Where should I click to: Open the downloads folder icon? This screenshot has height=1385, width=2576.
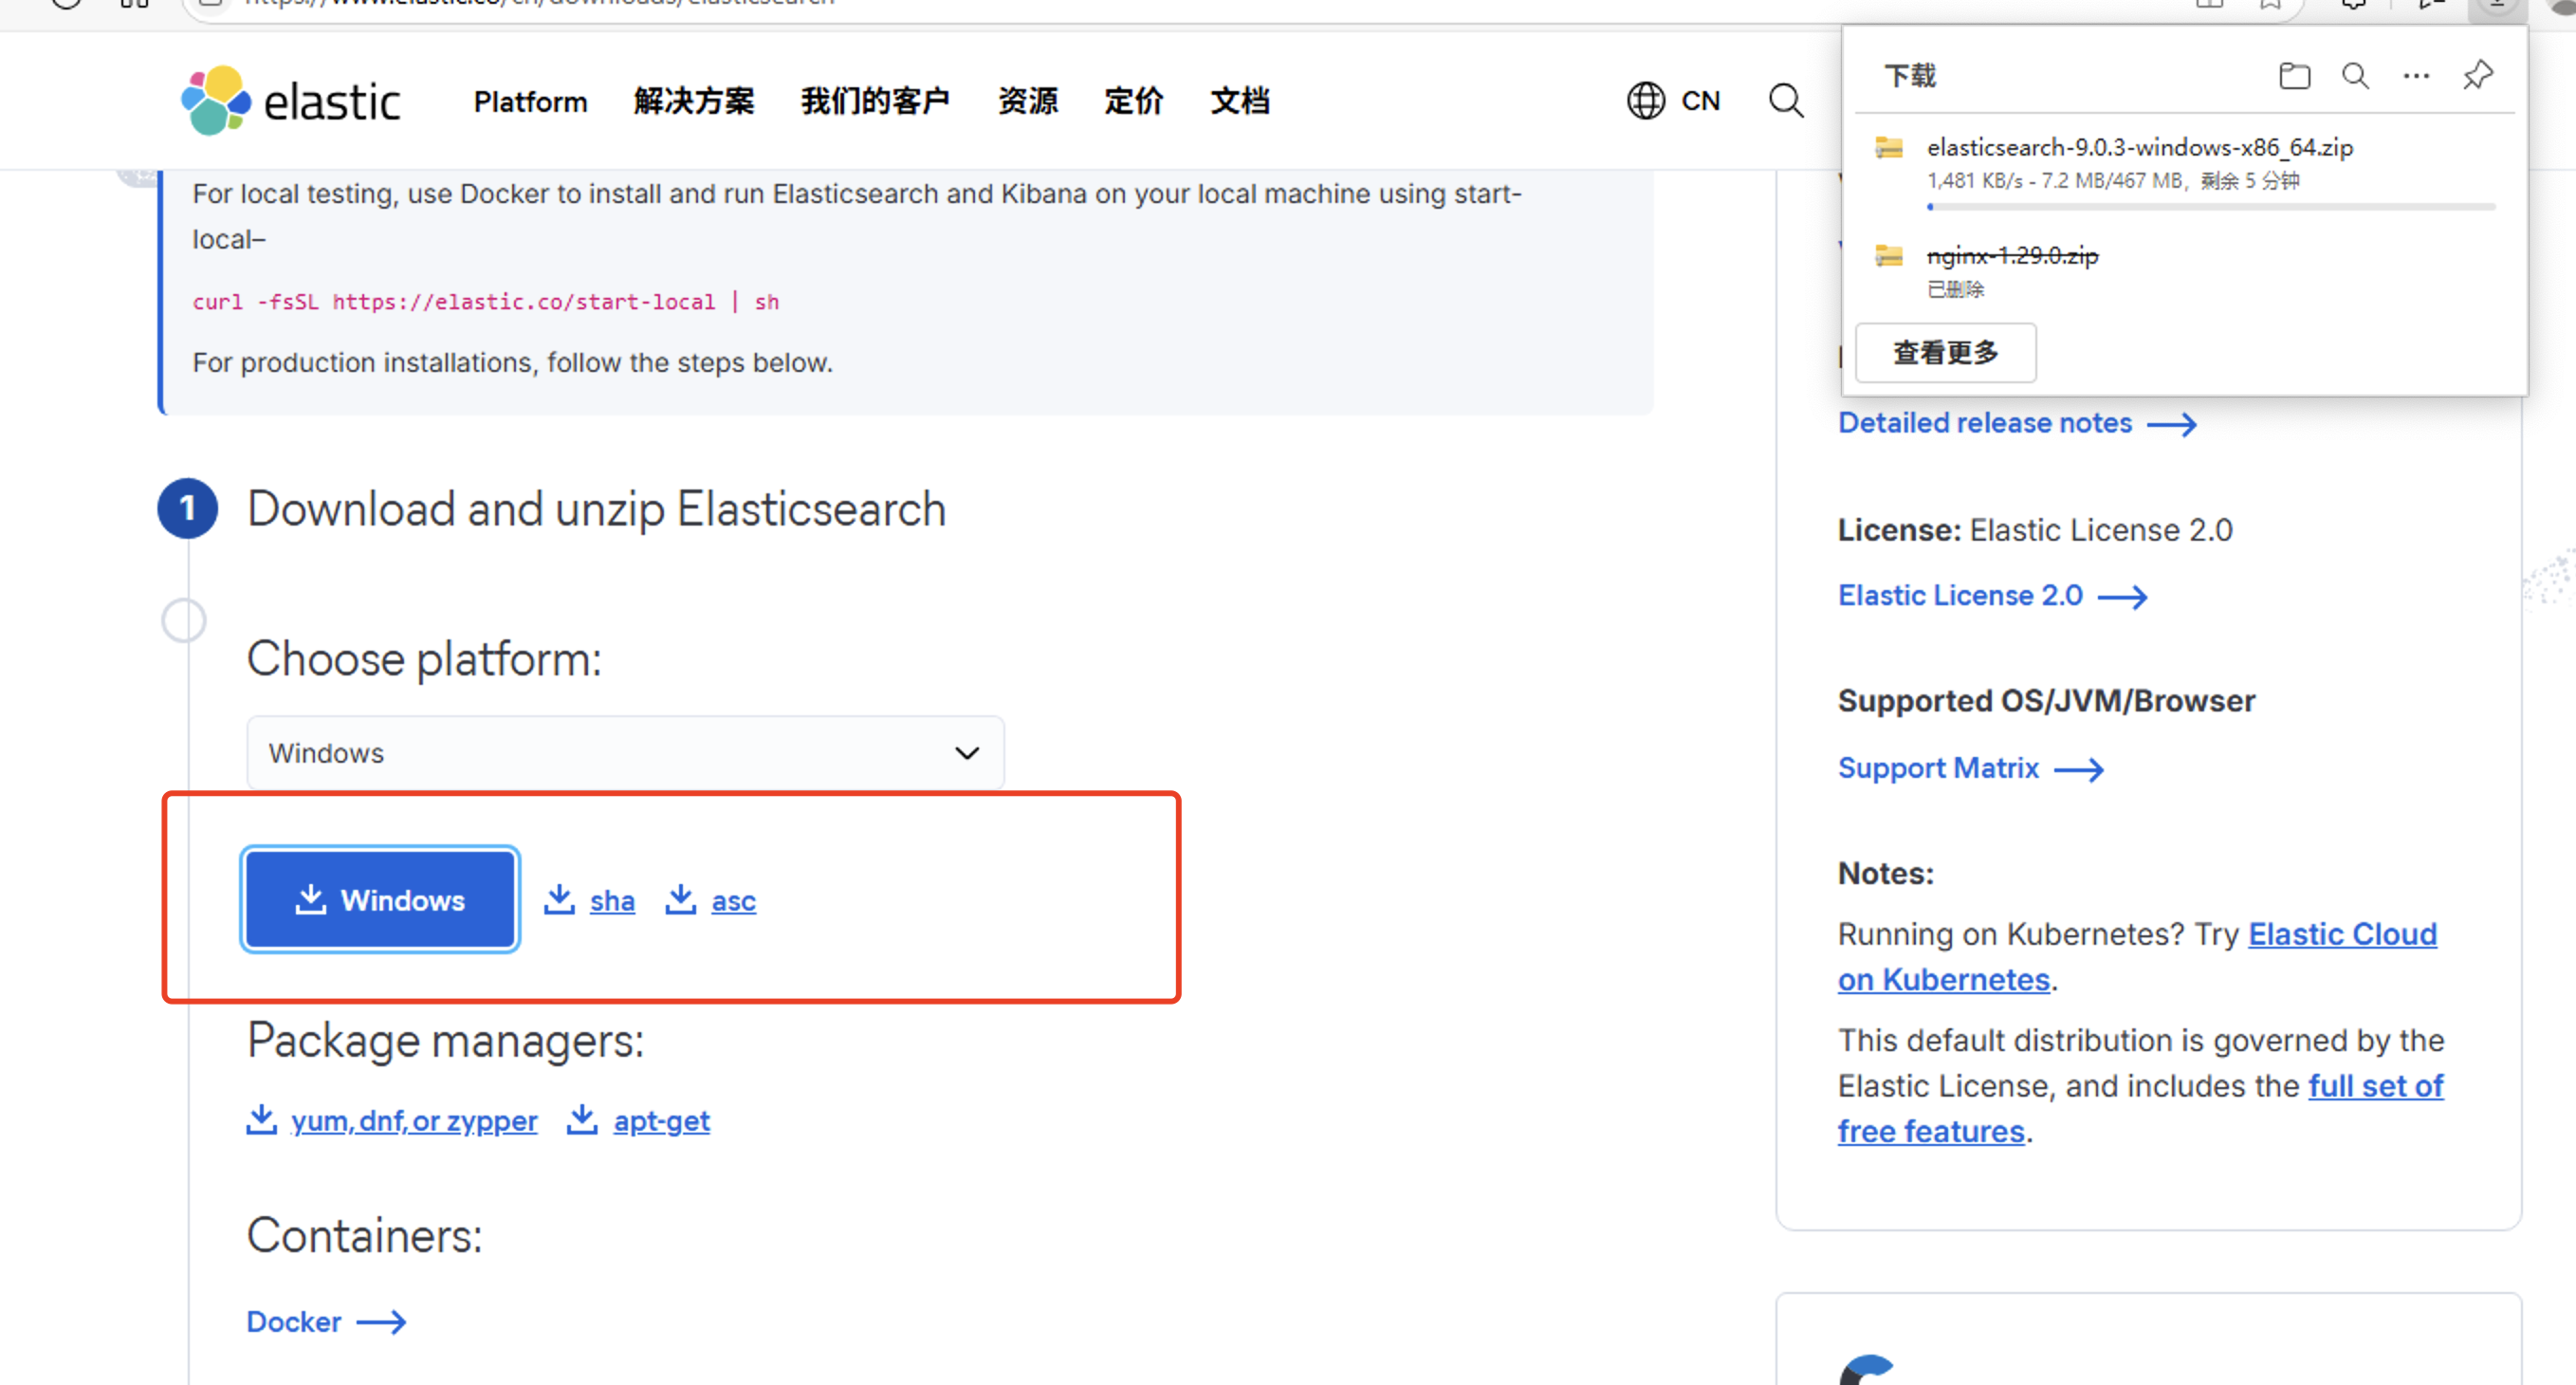click(x=2294, y=76)
